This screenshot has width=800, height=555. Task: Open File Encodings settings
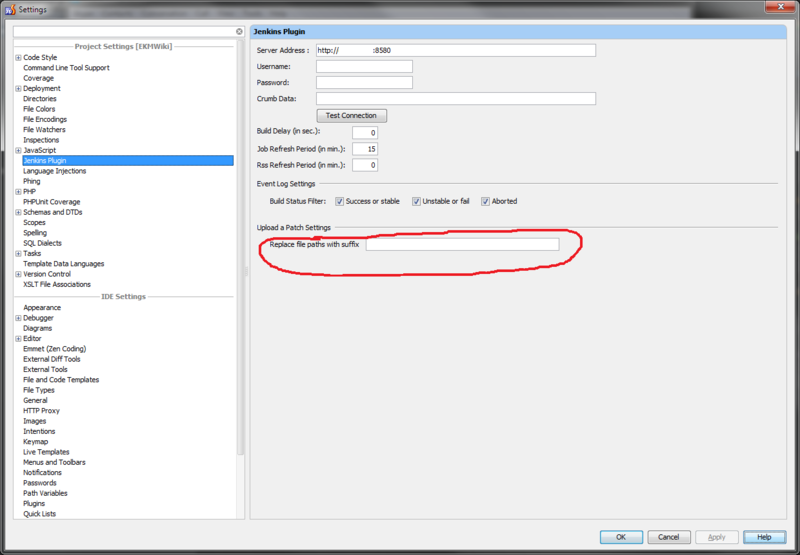click(x=45, y=119)
